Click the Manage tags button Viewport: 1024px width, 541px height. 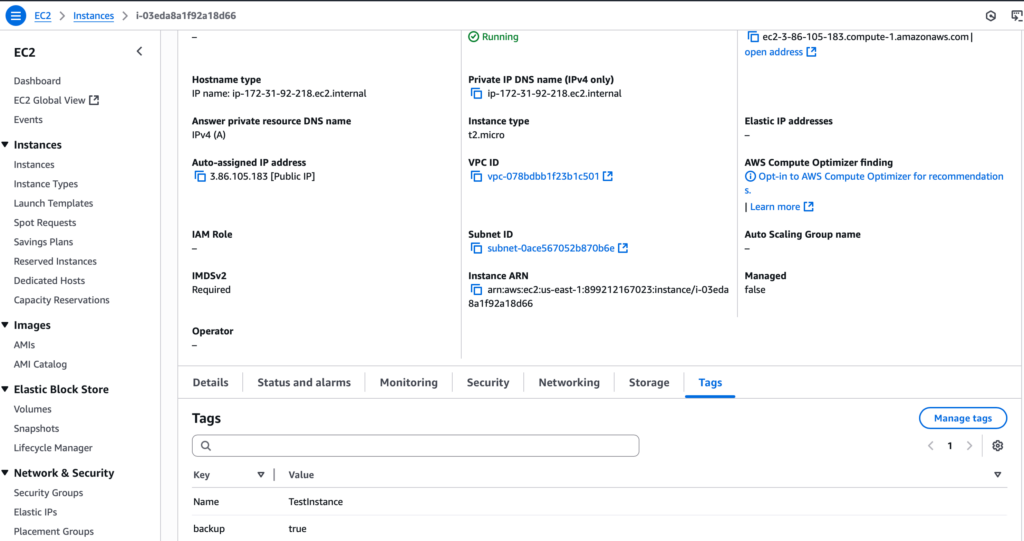click(962, 418)
